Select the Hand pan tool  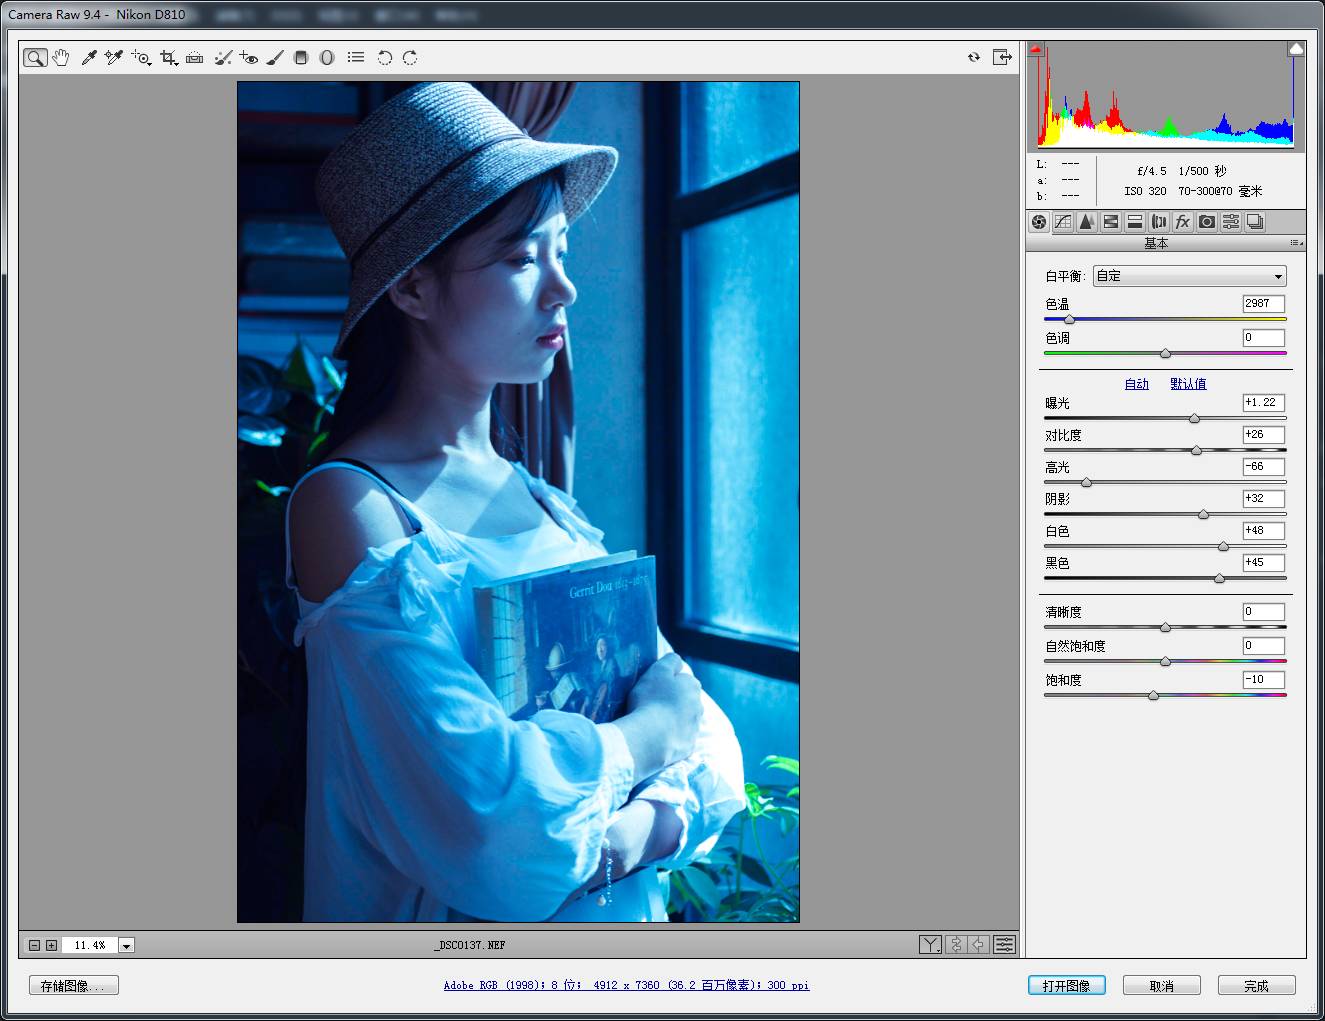coord(61,58)
